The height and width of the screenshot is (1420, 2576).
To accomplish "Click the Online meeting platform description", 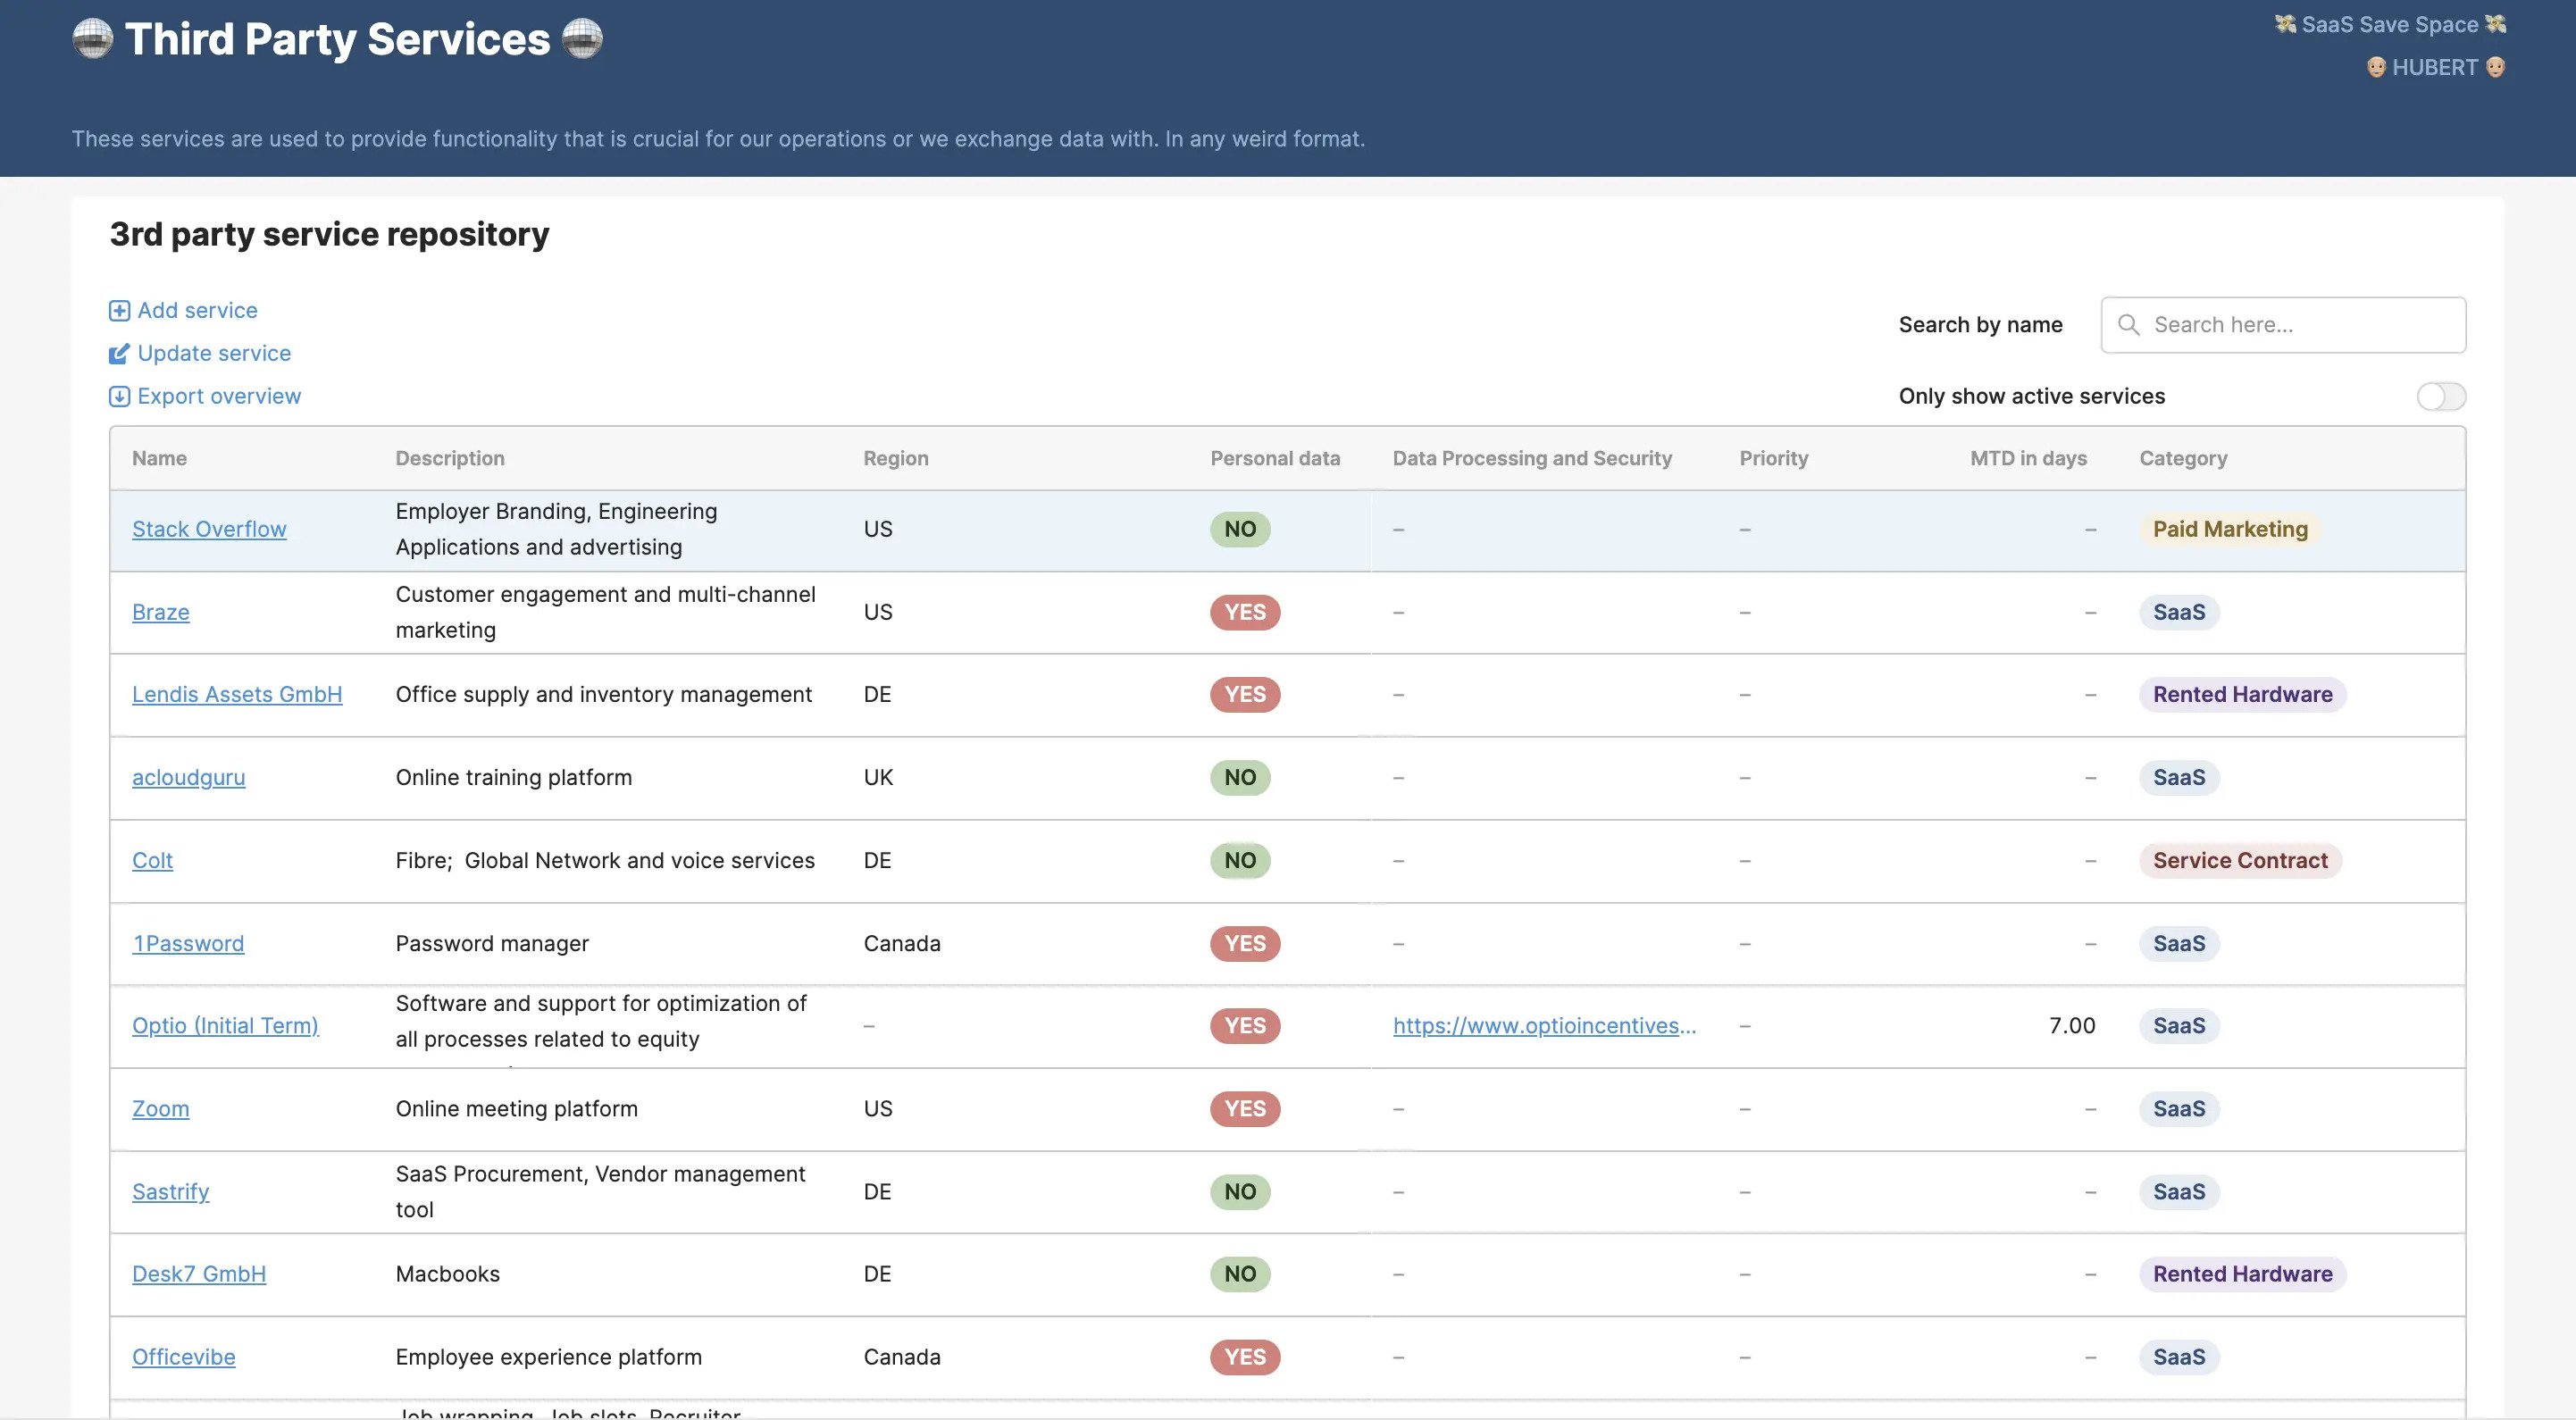I will 516,1109.
